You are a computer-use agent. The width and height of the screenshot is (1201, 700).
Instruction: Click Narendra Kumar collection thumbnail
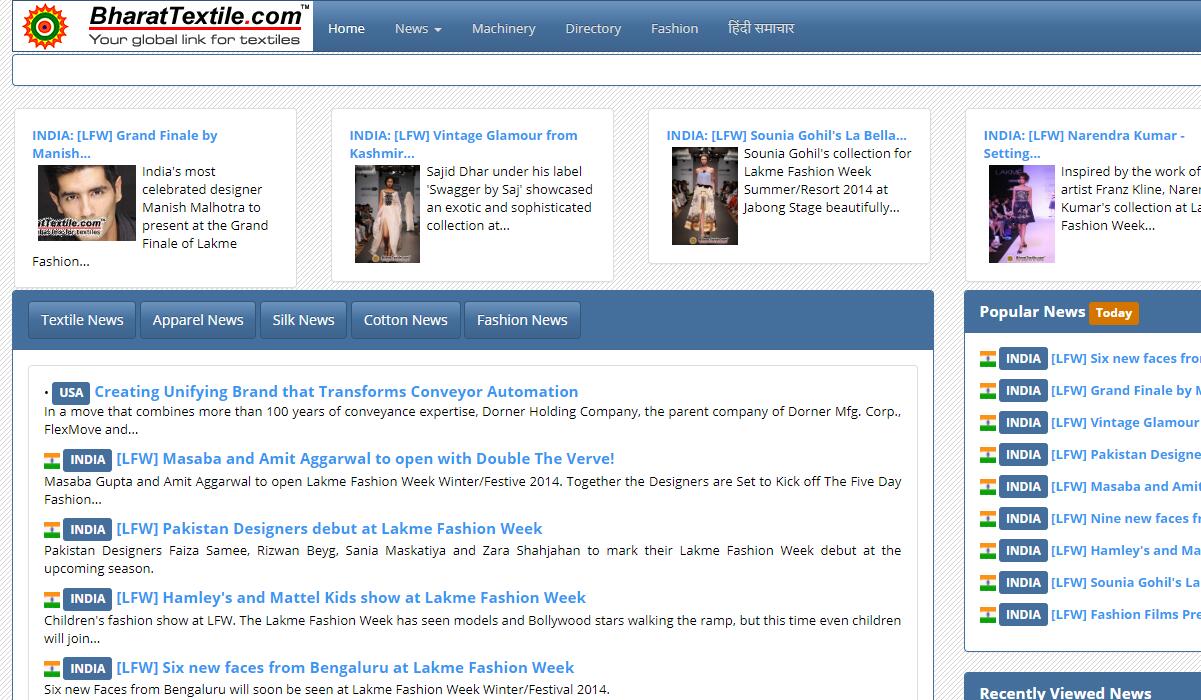pyautogui.click(x=1022, y=214)
